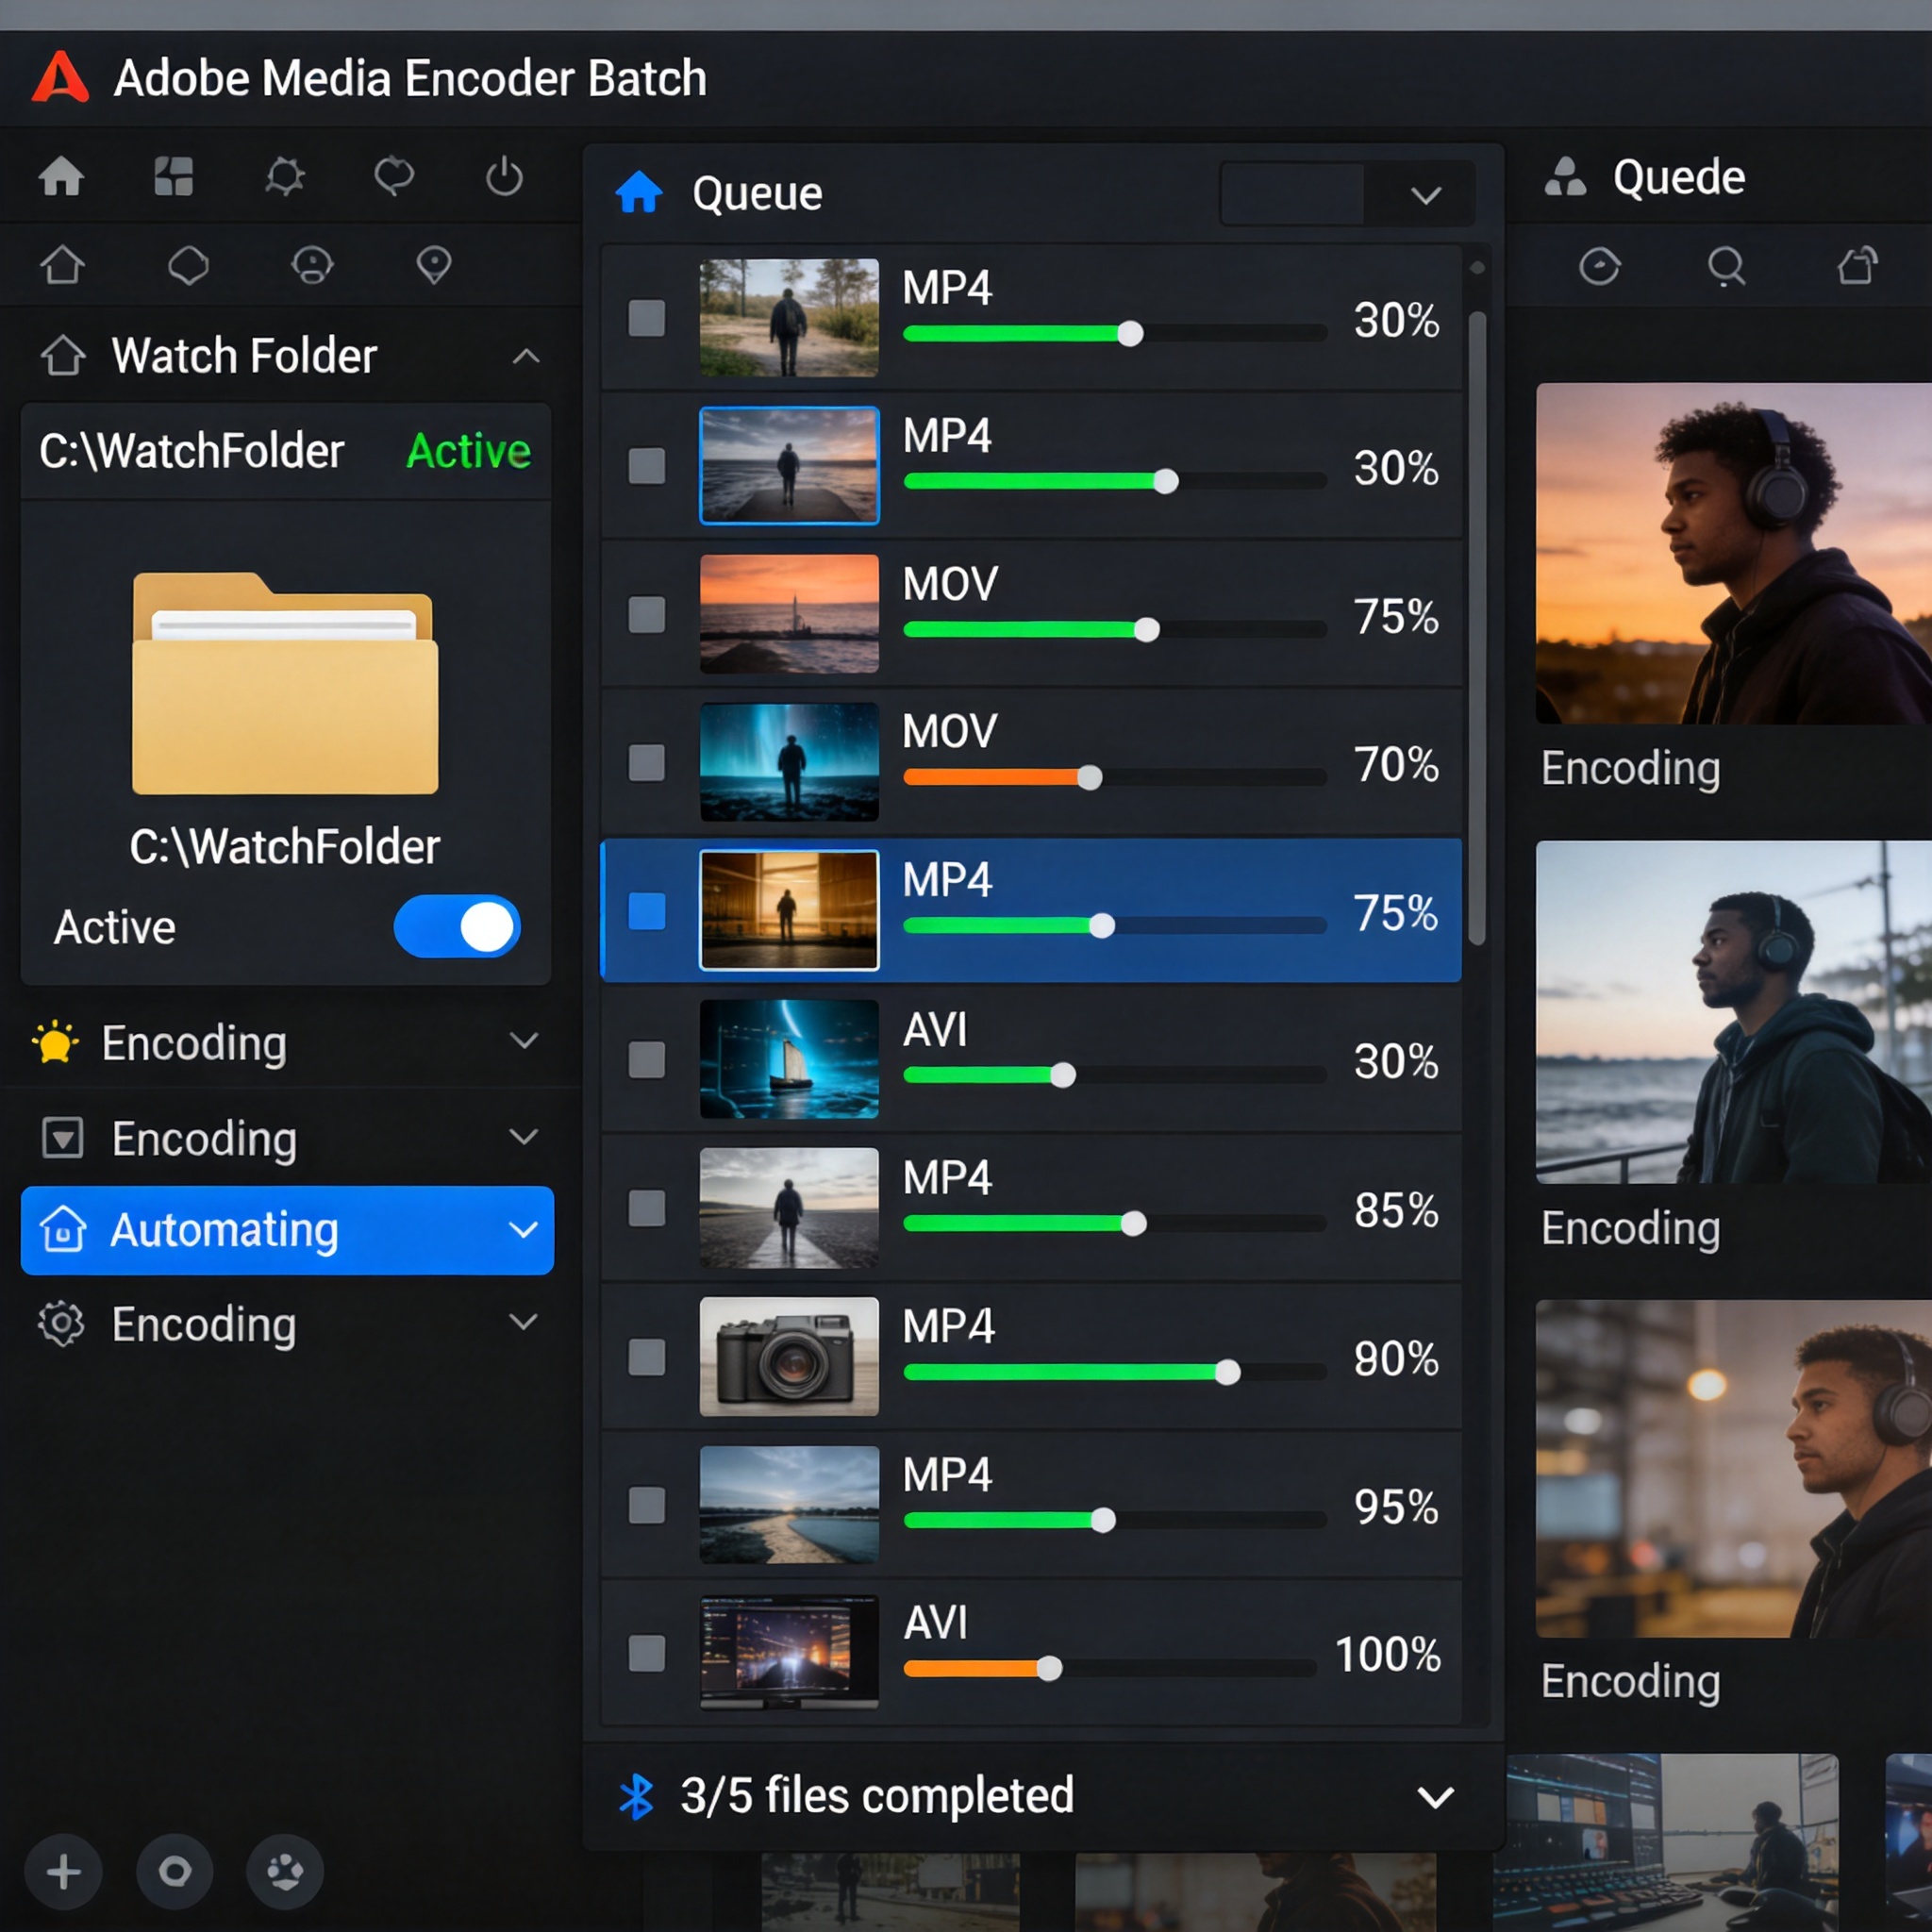Open the dashboard grid icon in top toolbar
The image size is (1932, 1932).
click(x=173, y=177)
